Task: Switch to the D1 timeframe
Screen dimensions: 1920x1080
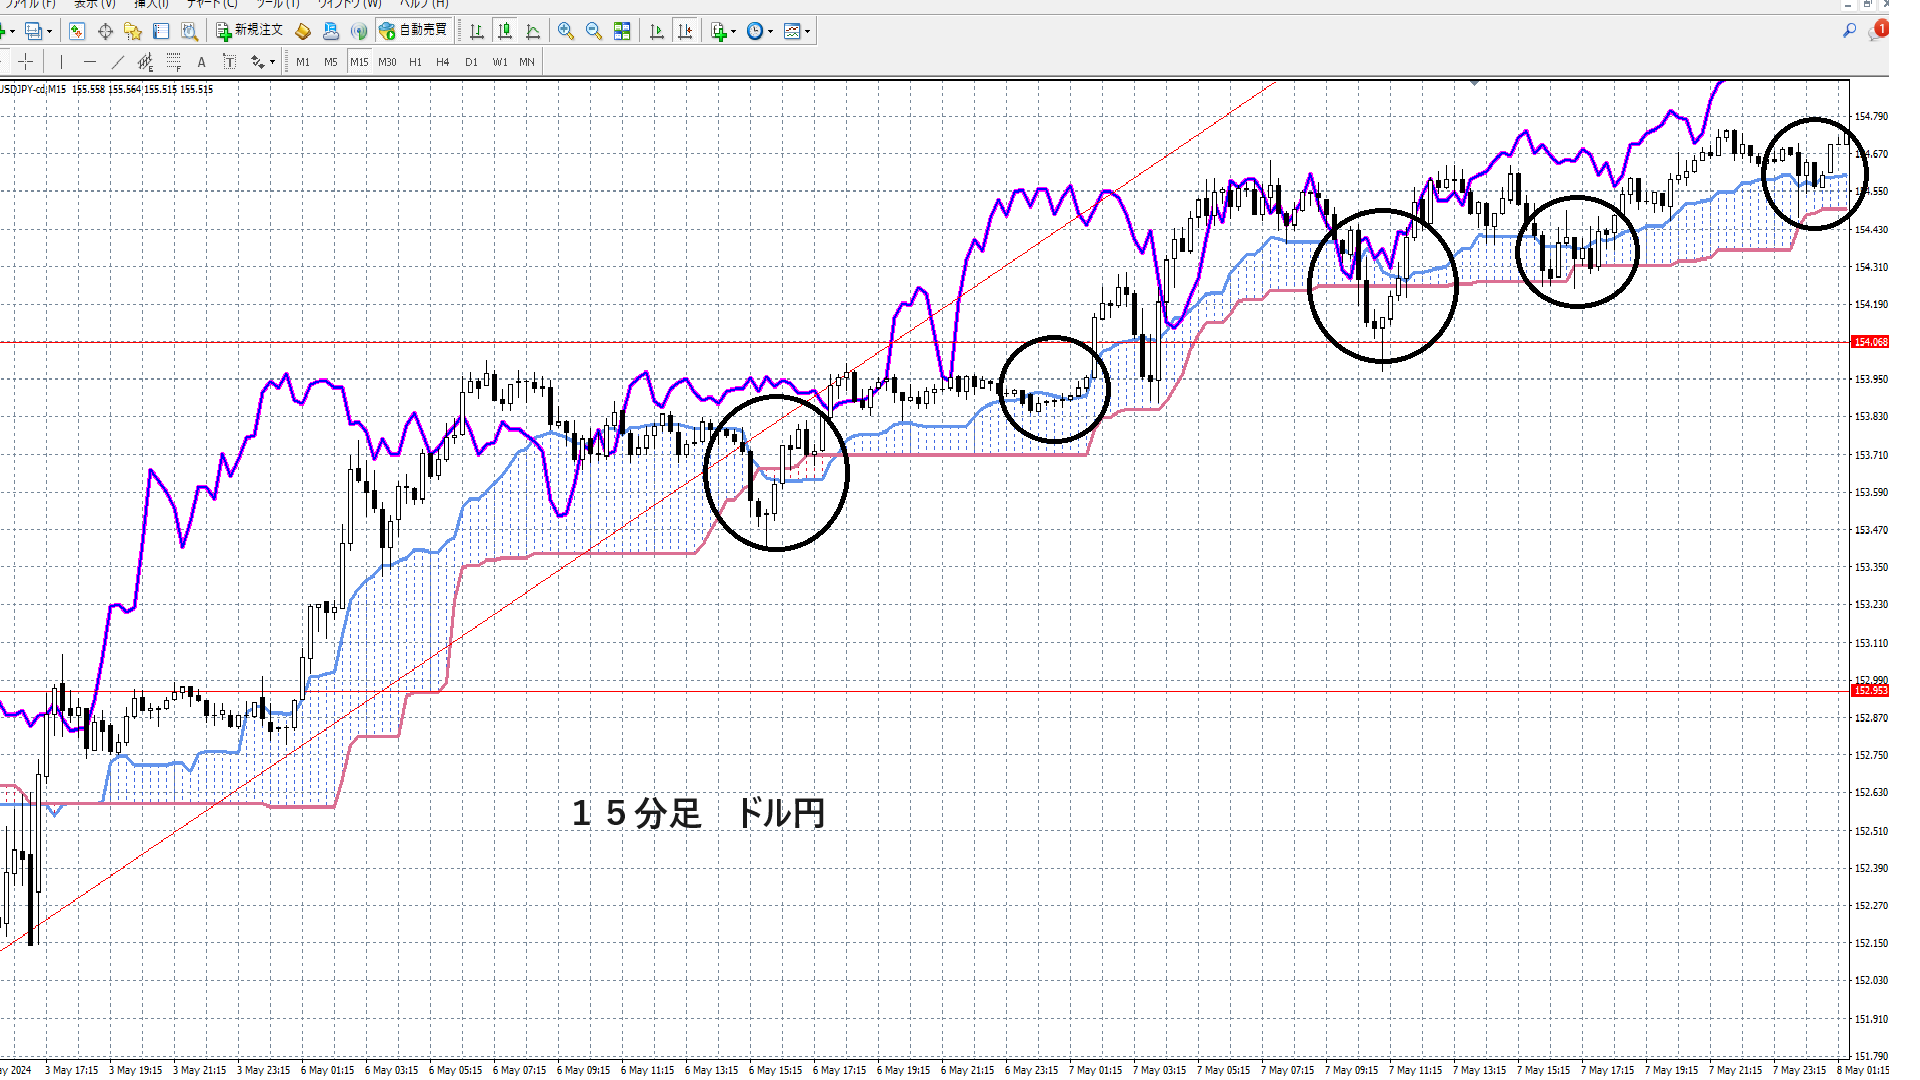Action: (471, 62)
